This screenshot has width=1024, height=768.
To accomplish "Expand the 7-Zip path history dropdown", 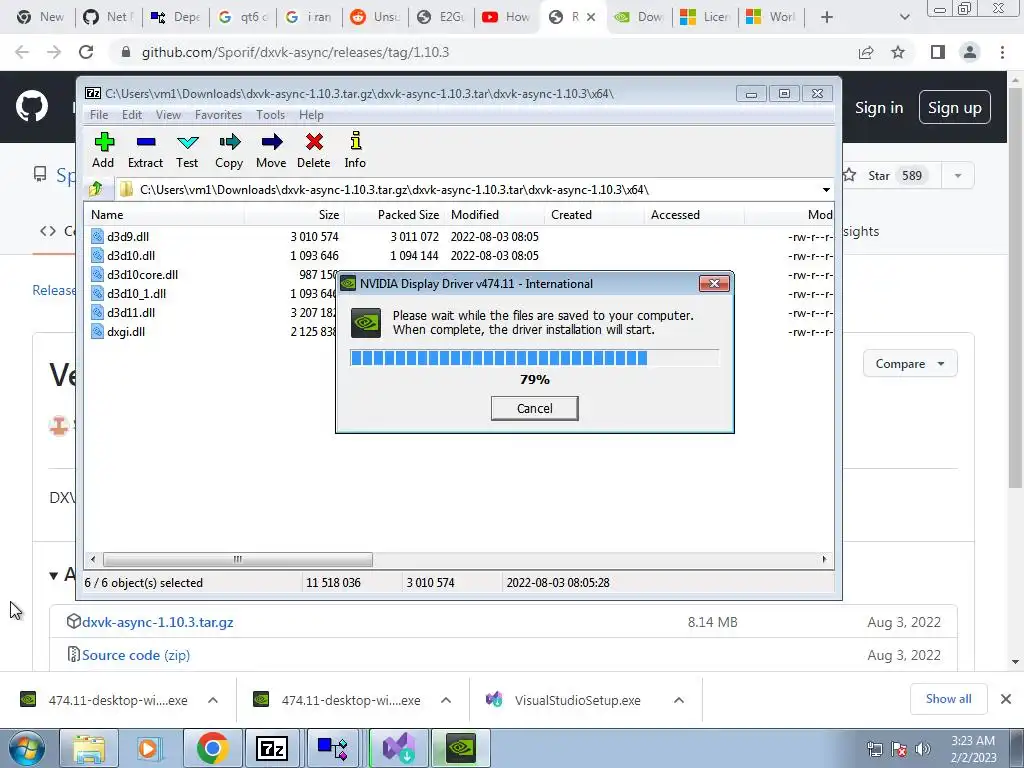I will (x=825, y=190).
